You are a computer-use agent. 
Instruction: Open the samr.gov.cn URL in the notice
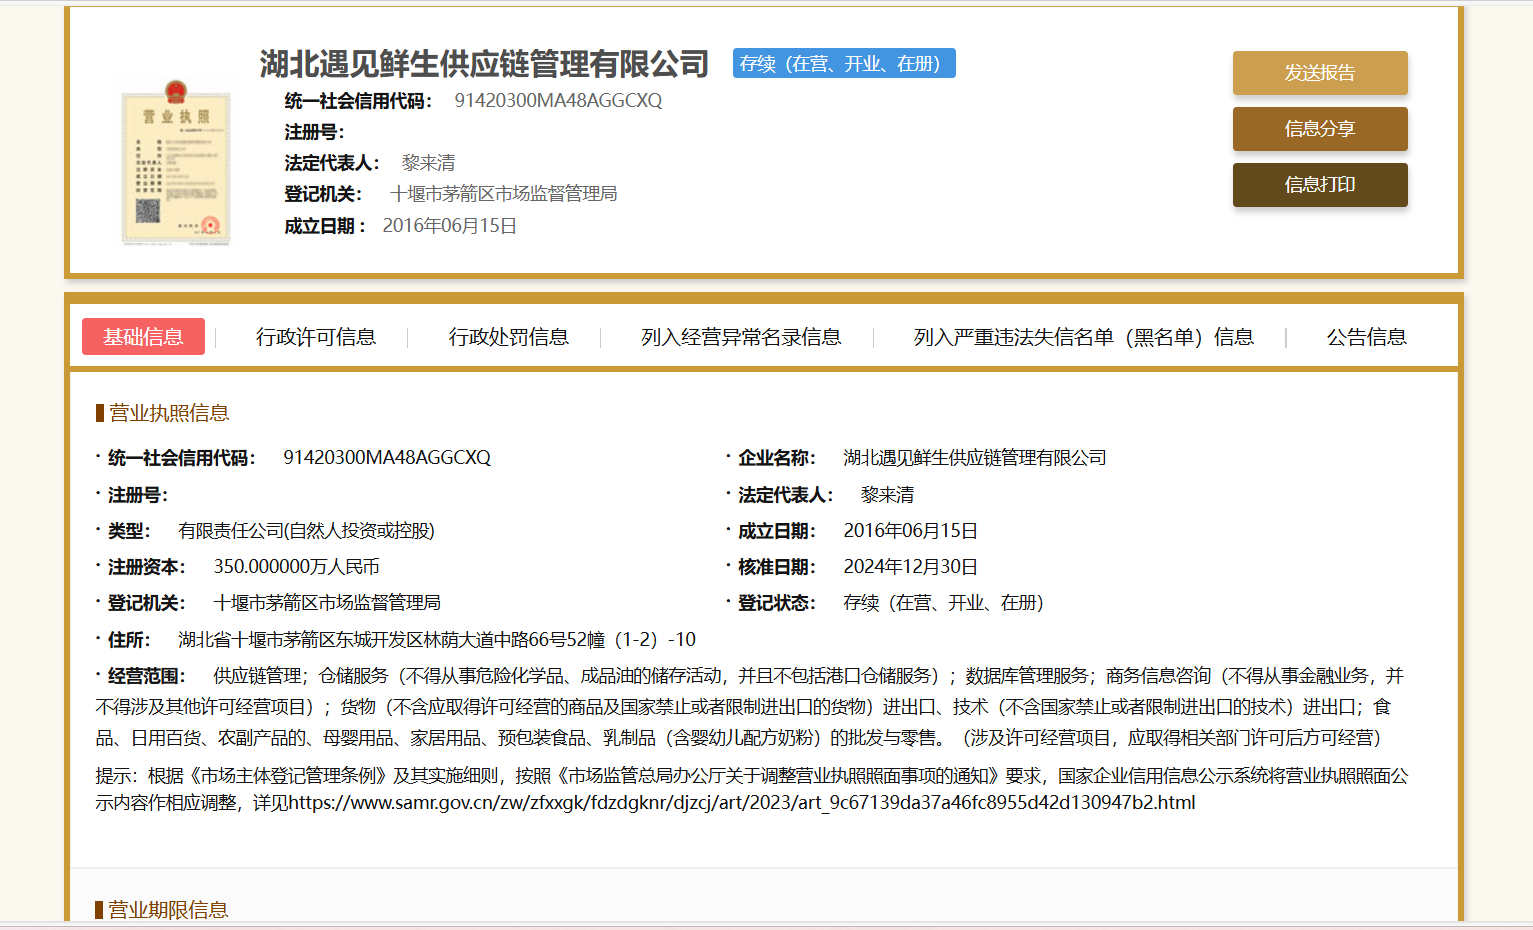coord(741,803)
